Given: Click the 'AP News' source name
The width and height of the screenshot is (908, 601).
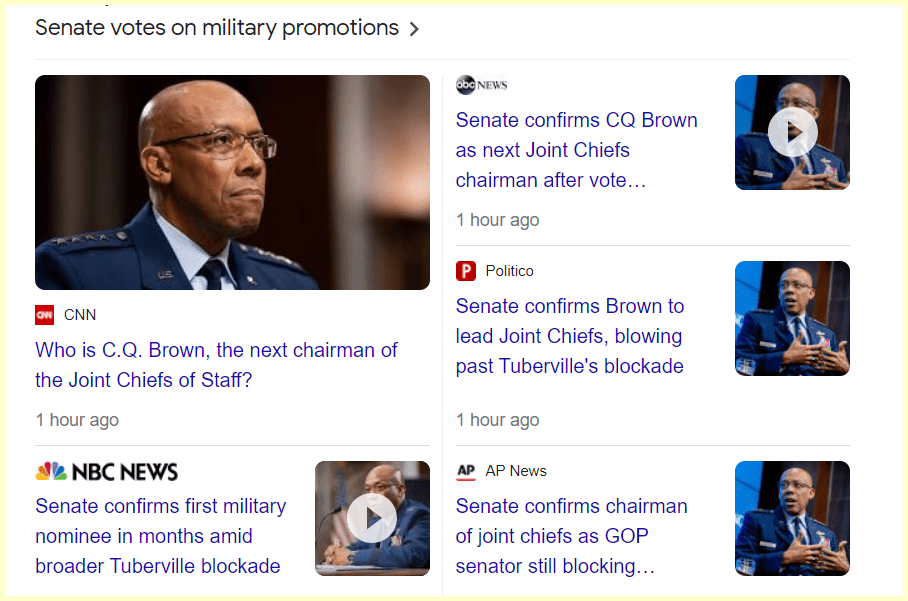Looking at the screenshot, I should click(516, 471).
